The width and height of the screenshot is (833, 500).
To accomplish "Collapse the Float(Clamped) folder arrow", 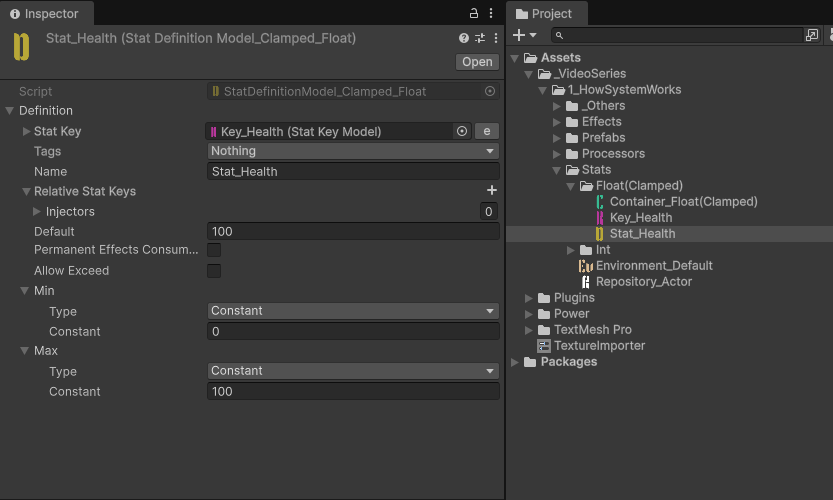I will coord(571,187).
